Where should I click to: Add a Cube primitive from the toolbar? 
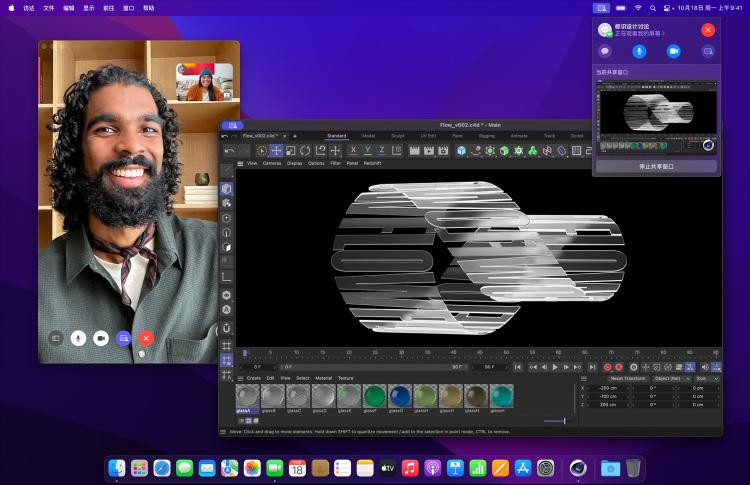pyautogui.click(x=461, y=151)
